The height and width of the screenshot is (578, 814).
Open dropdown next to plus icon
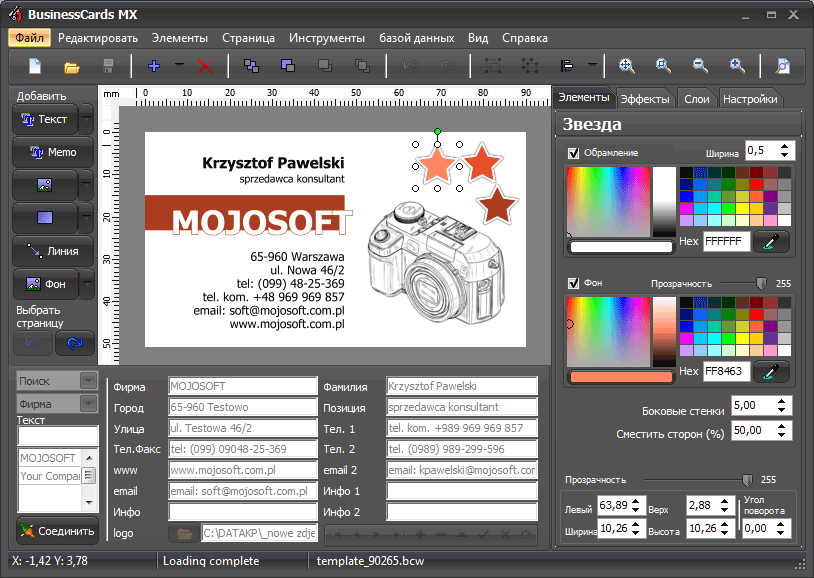(x=179, y=66)
